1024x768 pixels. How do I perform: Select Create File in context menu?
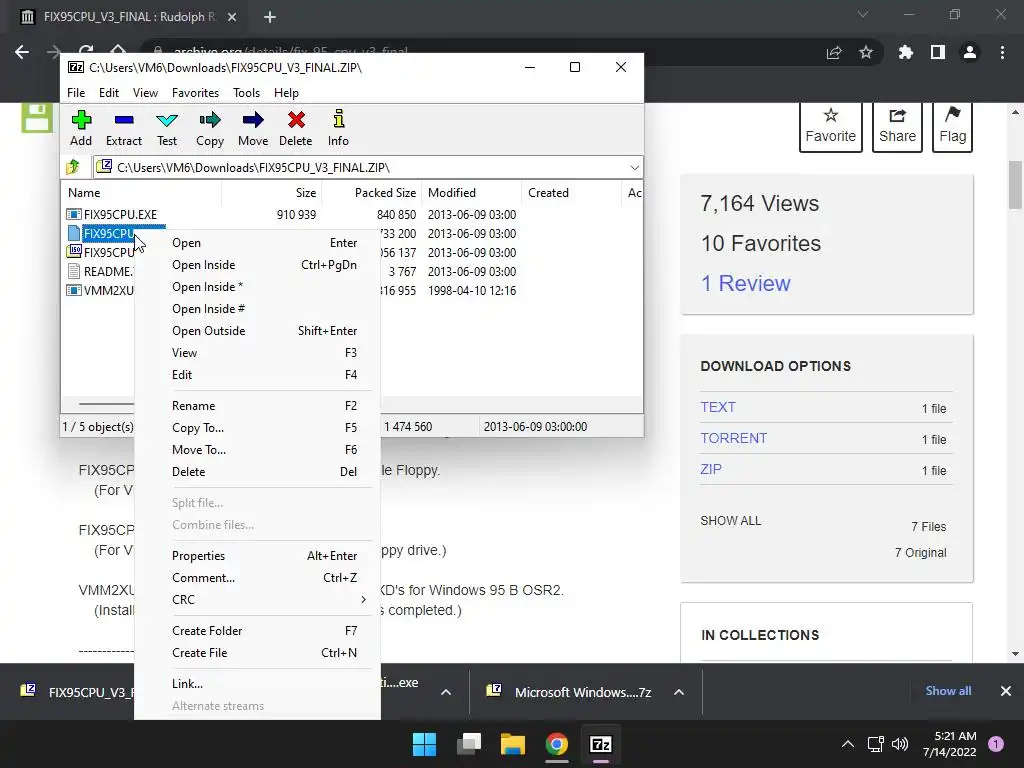[257, 653]
